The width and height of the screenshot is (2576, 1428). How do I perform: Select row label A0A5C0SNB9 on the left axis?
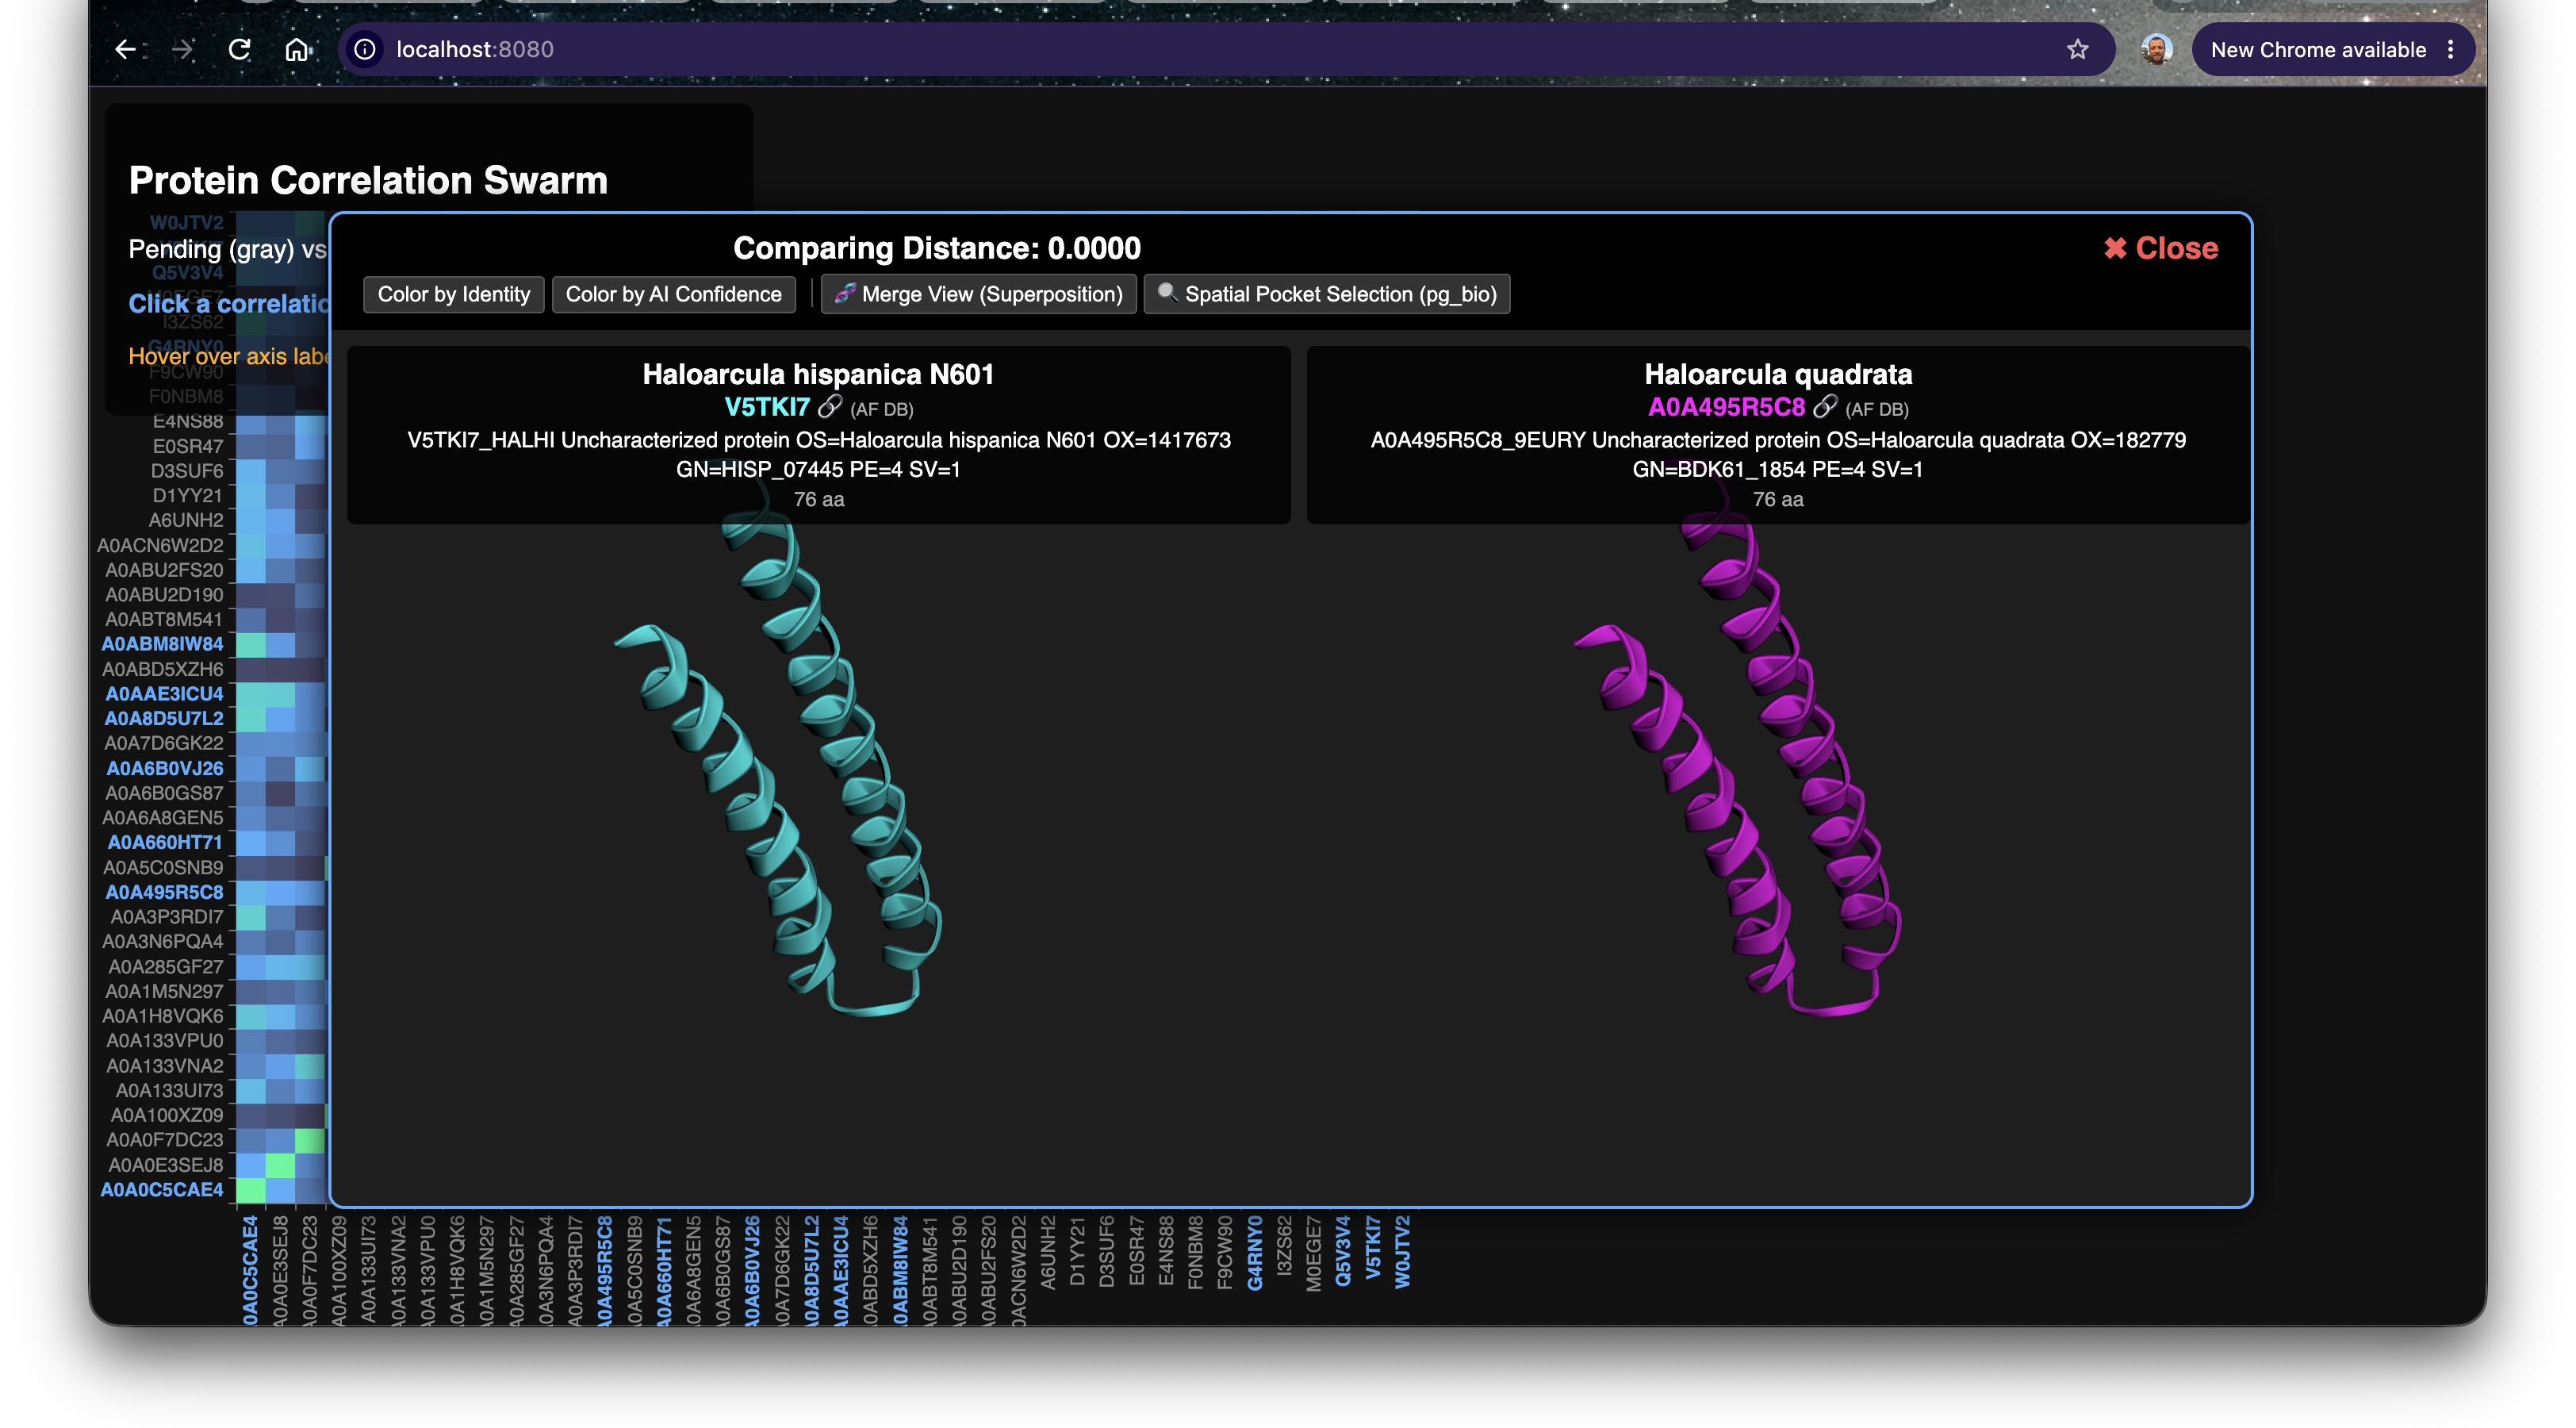(163, 868)
